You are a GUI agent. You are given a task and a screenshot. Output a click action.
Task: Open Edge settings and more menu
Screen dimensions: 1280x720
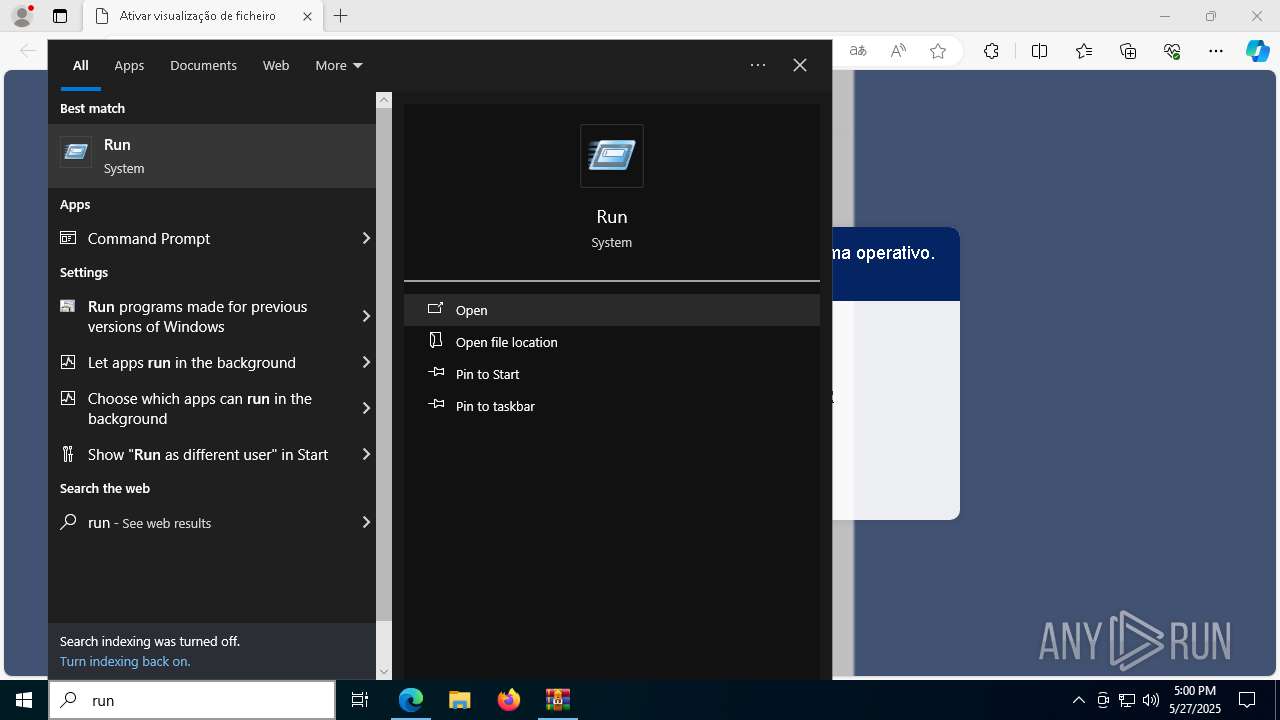(x=1216, y=51)
